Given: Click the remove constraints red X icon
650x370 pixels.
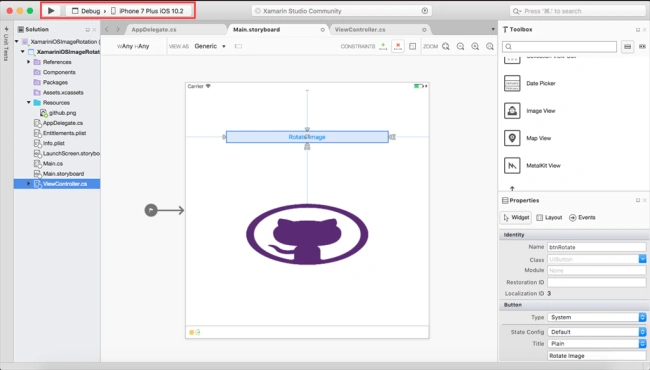Looking at the screenshot, I should [398, 46].
